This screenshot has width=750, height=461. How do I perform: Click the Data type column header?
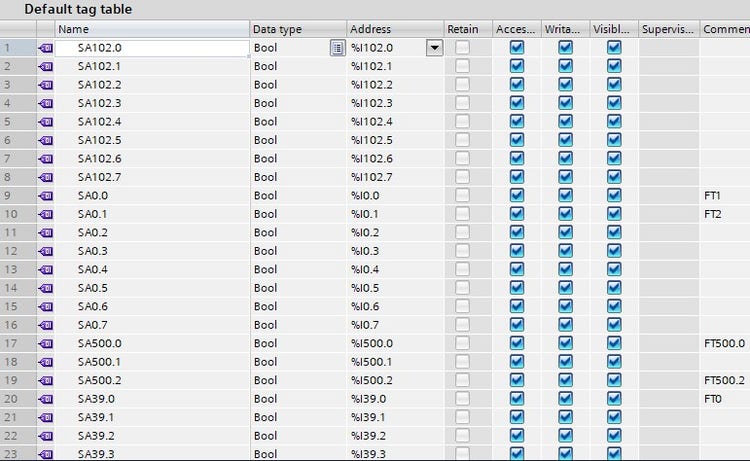[x=296, y=29]
